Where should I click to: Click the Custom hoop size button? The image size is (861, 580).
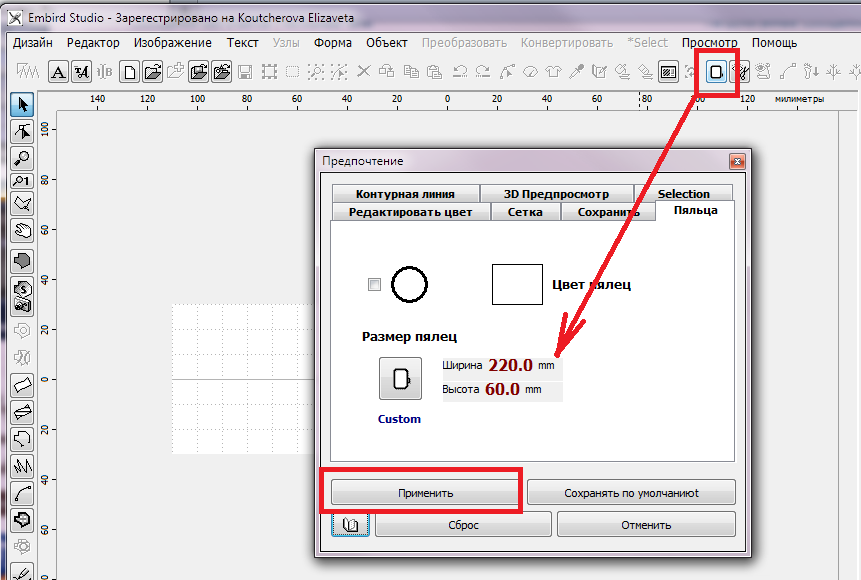coord(400,379)
